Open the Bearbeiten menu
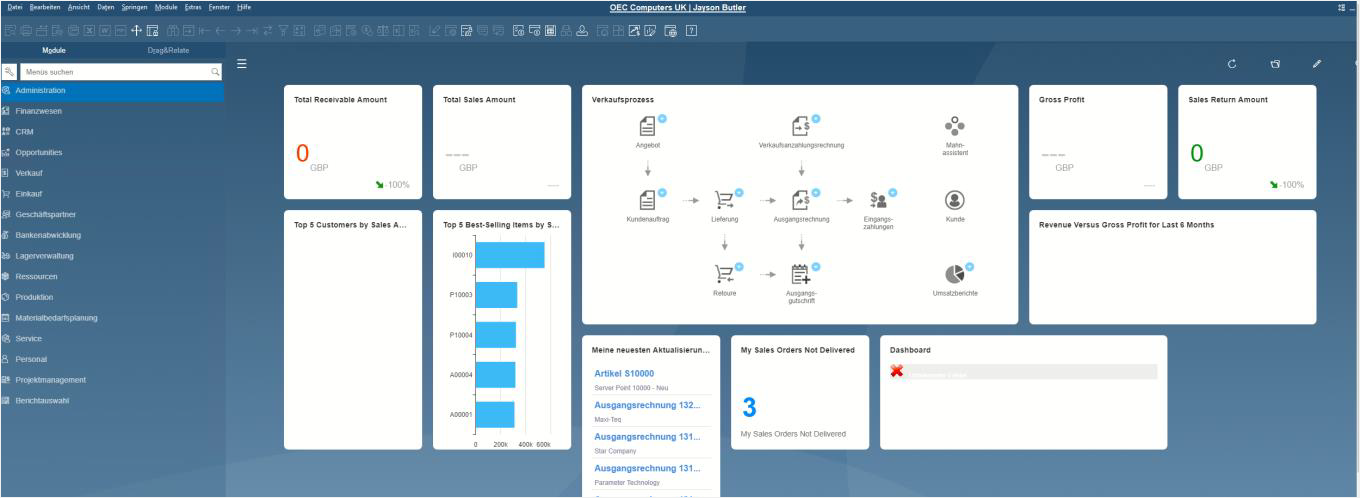This screenshot has width=1360, height=498. (x=45, y=7)
